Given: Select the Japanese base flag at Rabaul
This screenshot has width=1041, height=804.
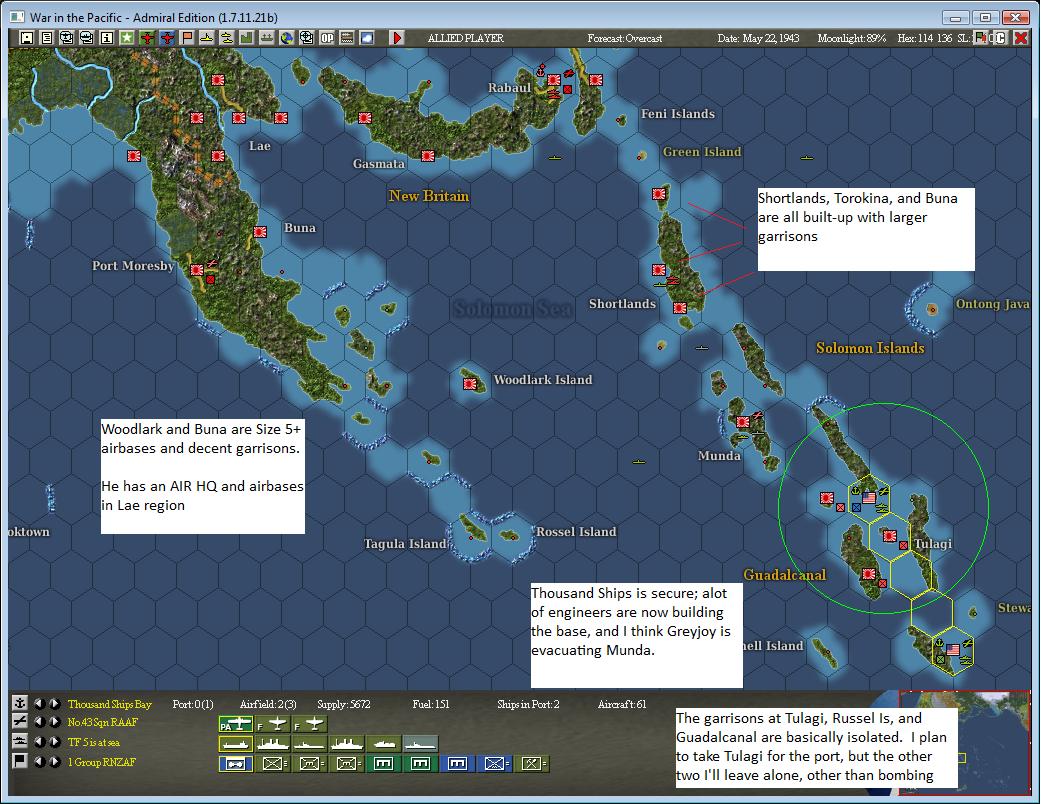Looking at the screenshot, I should 554,80.
